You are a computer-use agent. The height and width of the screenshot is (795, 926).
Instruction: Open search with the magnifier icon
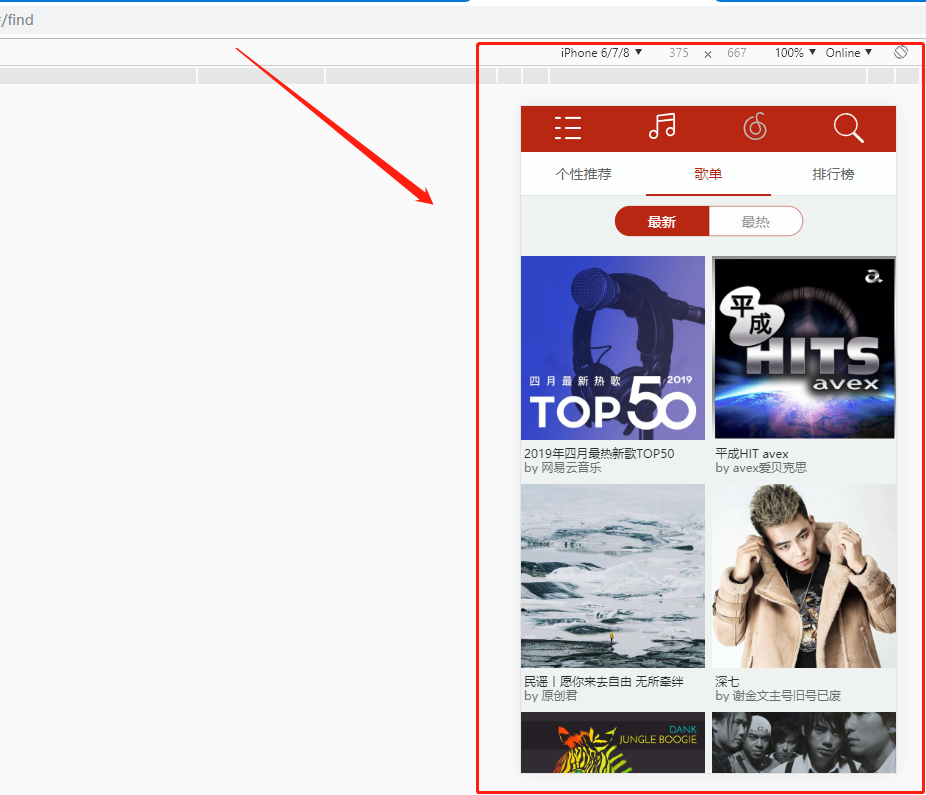(x=849, y=128)
